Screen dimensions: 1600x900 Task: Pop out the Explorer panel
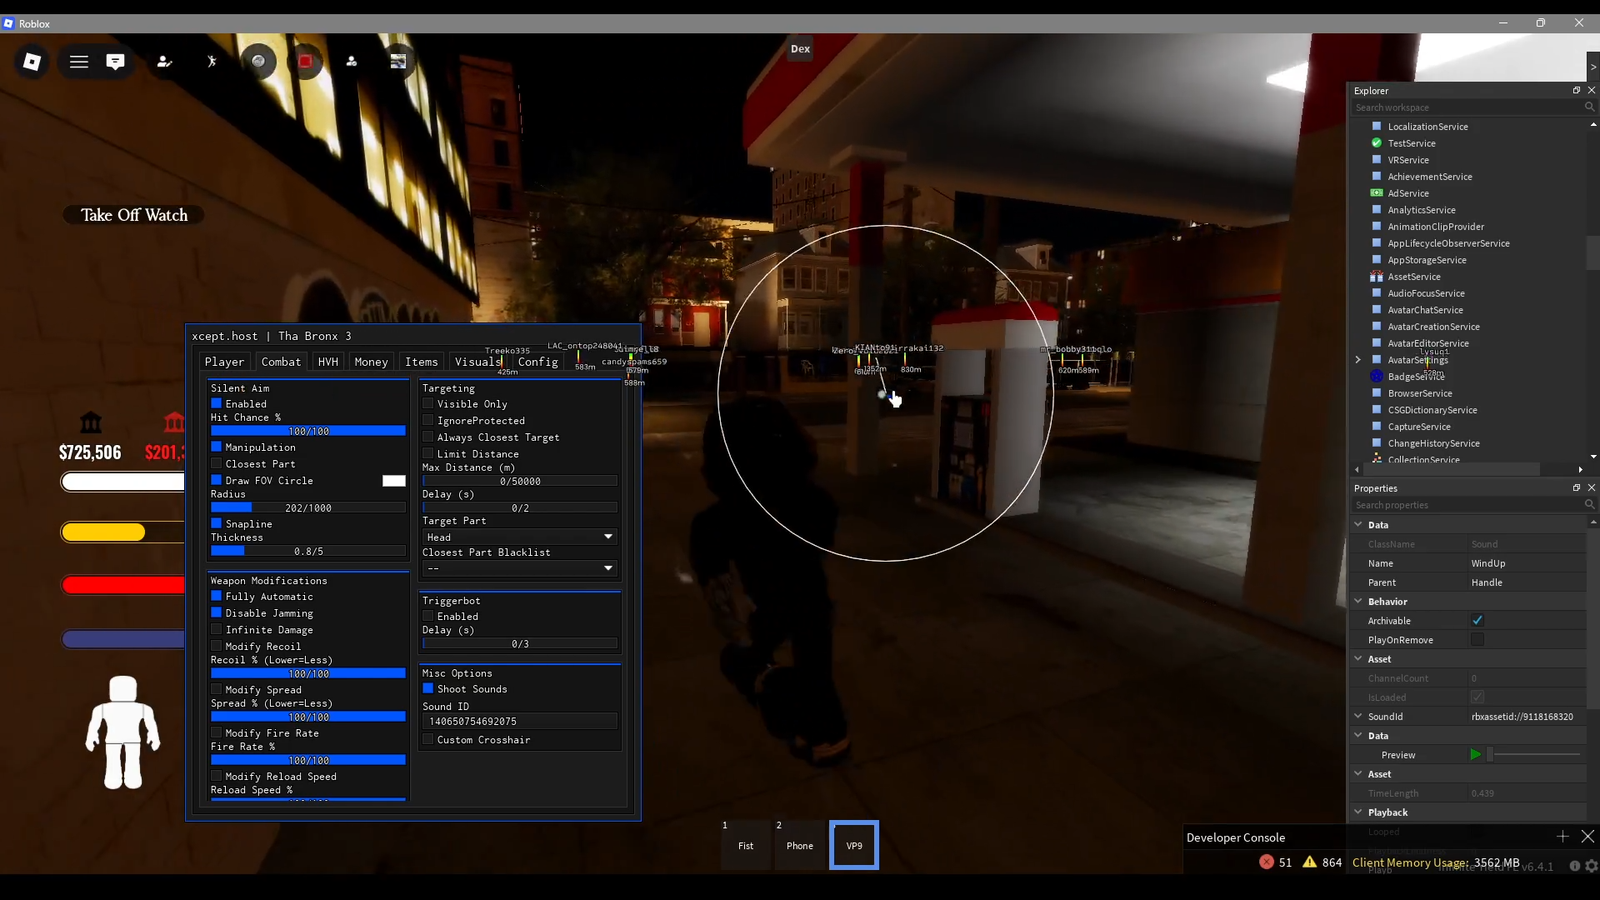[1576, 90]
